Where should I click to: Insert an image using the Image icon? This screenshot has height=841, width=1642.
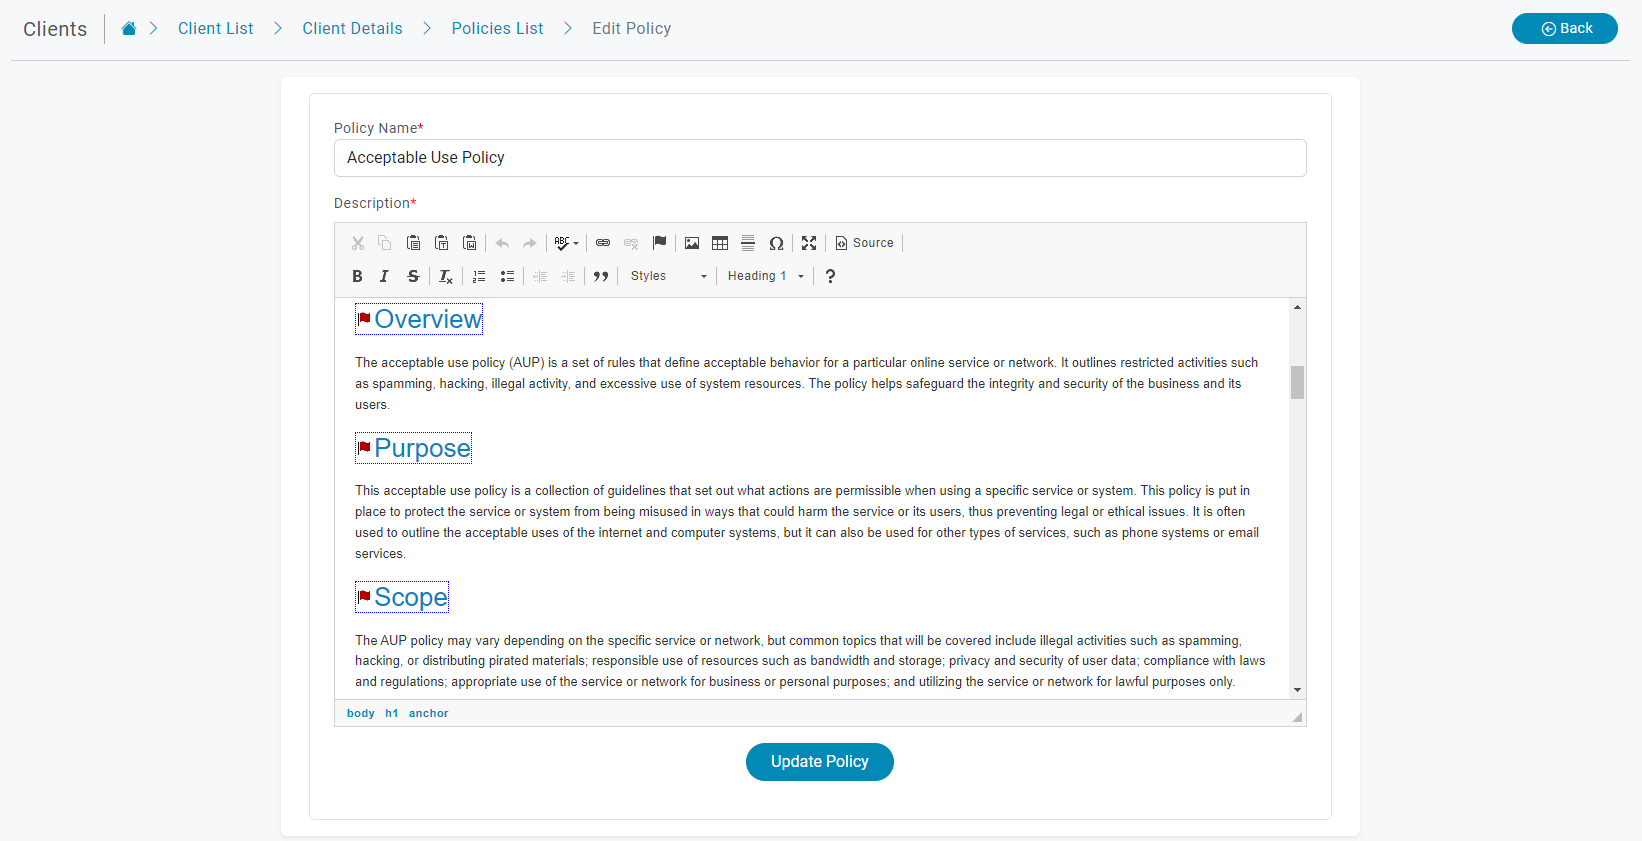pos(692,243)
